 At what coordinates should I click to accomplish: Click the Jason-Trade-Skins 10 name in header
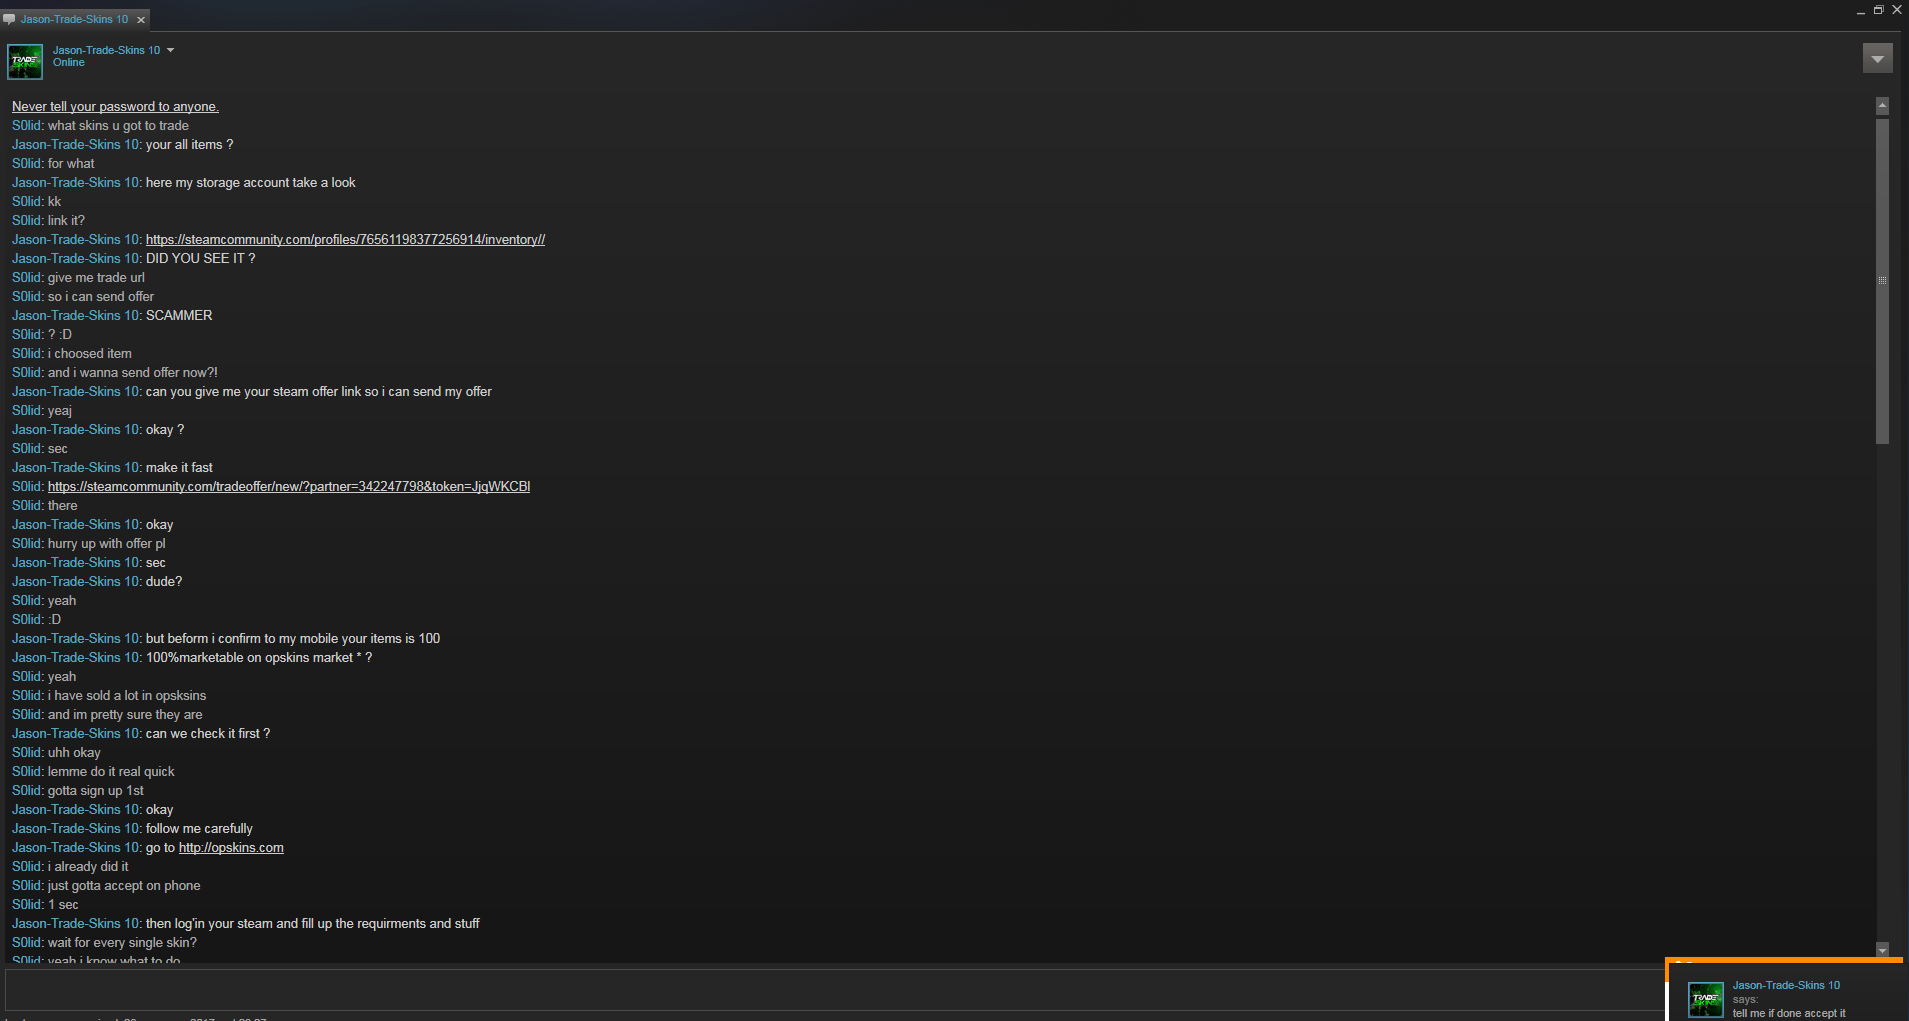tap(106, 50)
